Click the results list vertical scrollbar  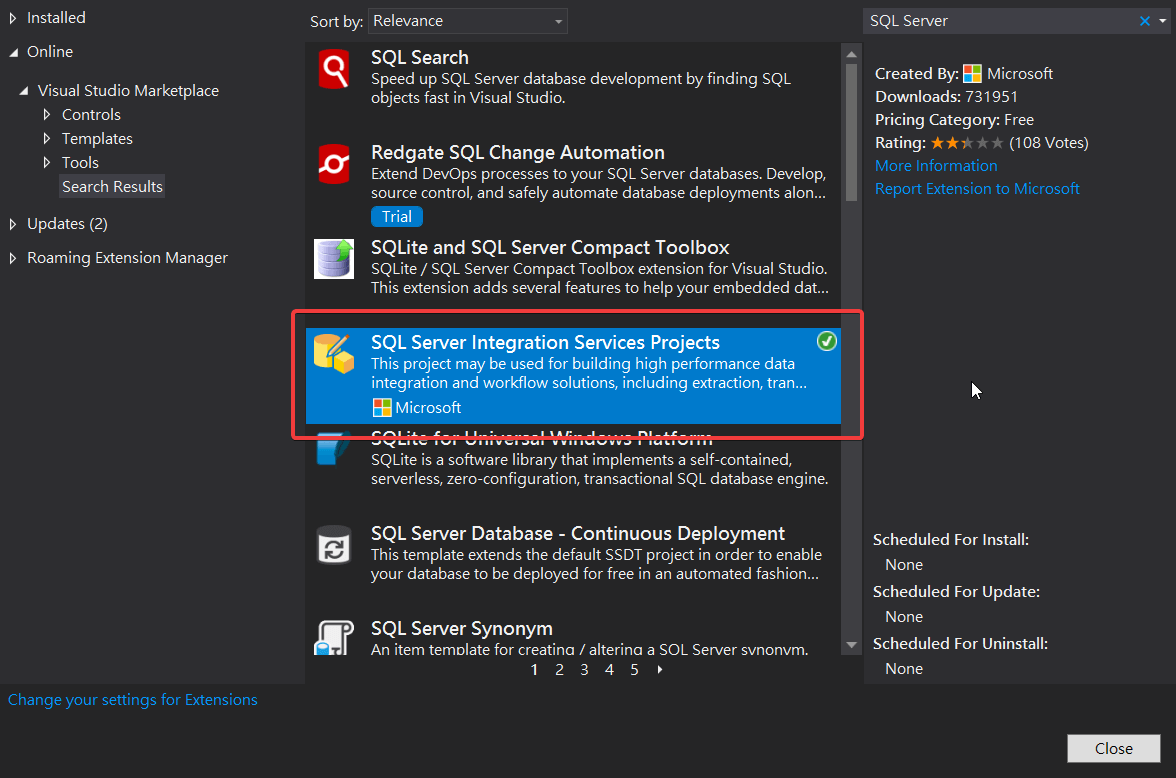tap(851, 130)
